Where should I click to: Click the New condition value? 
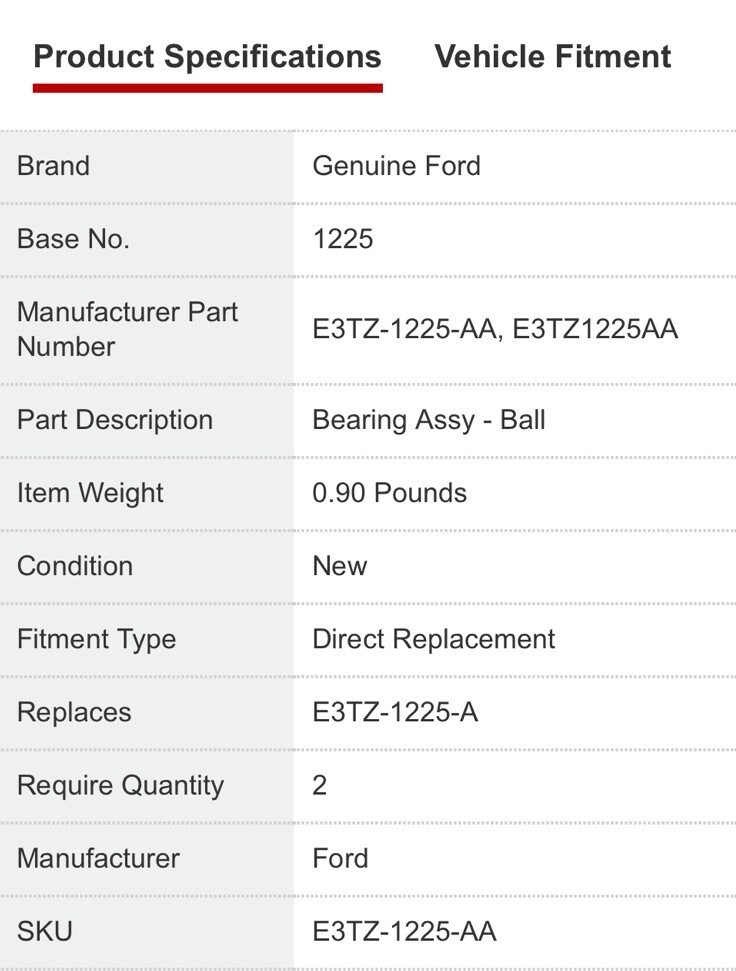click(339, 566)
